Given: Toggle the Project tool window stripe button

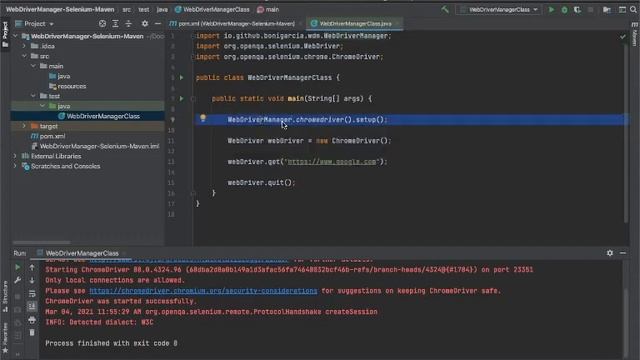Looking at the screenshot, I should click(5, 34).
